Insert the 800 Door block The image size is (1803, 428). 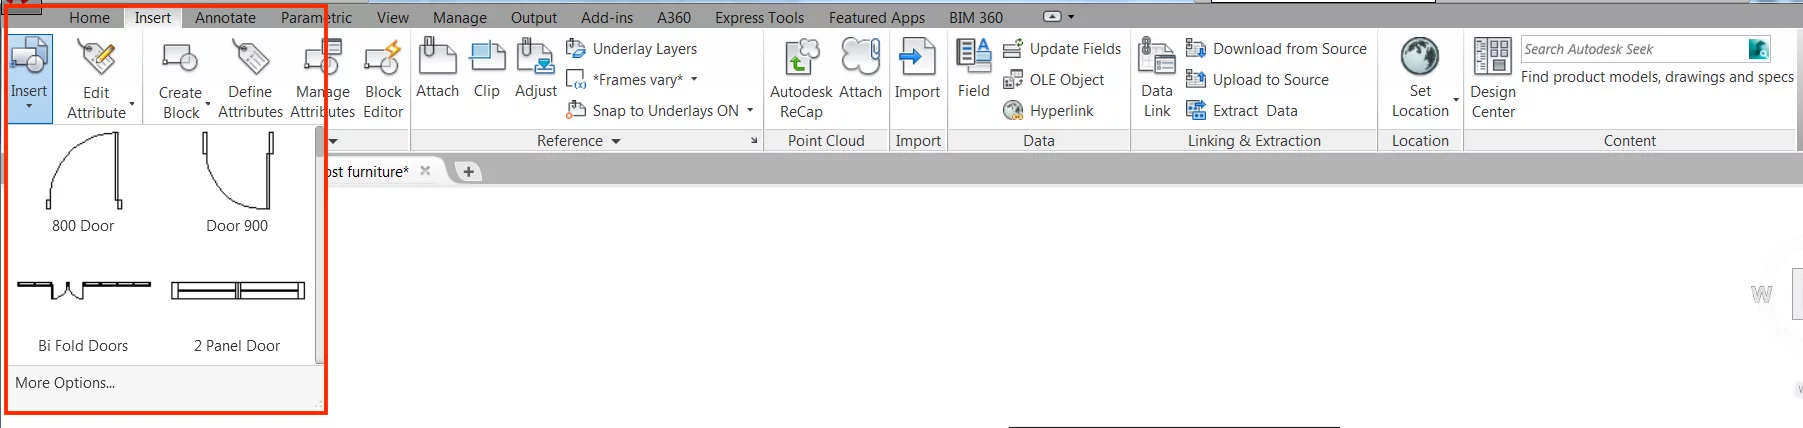[x=83, y=183]
